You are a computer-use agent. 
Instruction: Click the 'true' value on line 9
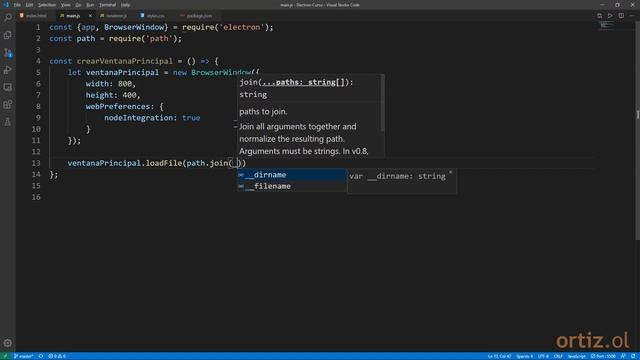click(x=191, y=118)
